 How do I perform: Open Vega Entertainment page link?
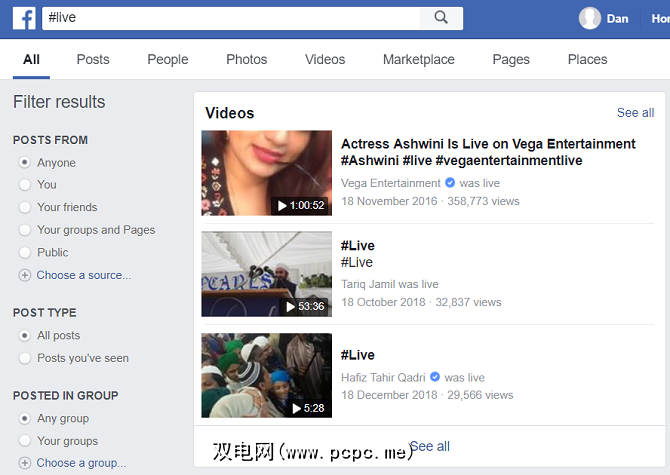pos(391,183)
